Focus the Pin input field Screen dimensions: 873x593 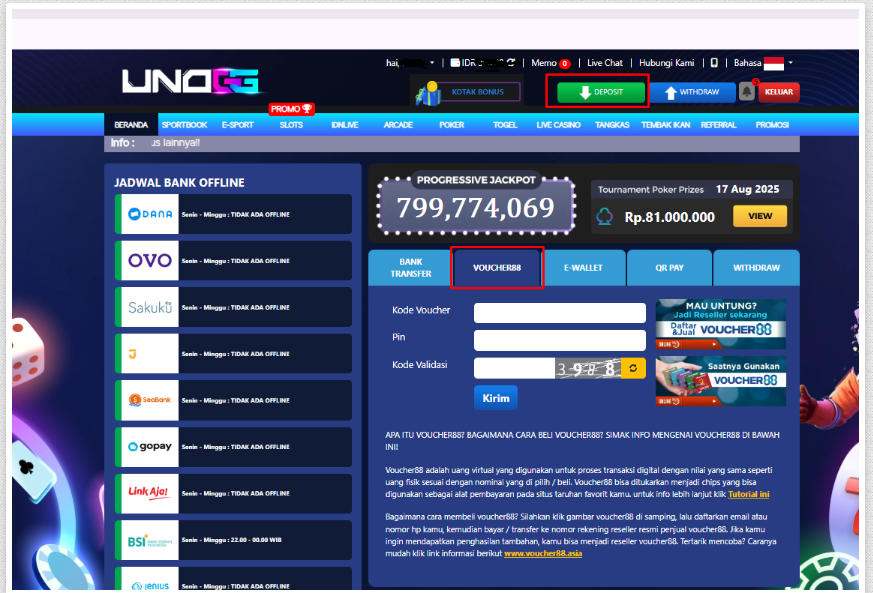[560, 340]
